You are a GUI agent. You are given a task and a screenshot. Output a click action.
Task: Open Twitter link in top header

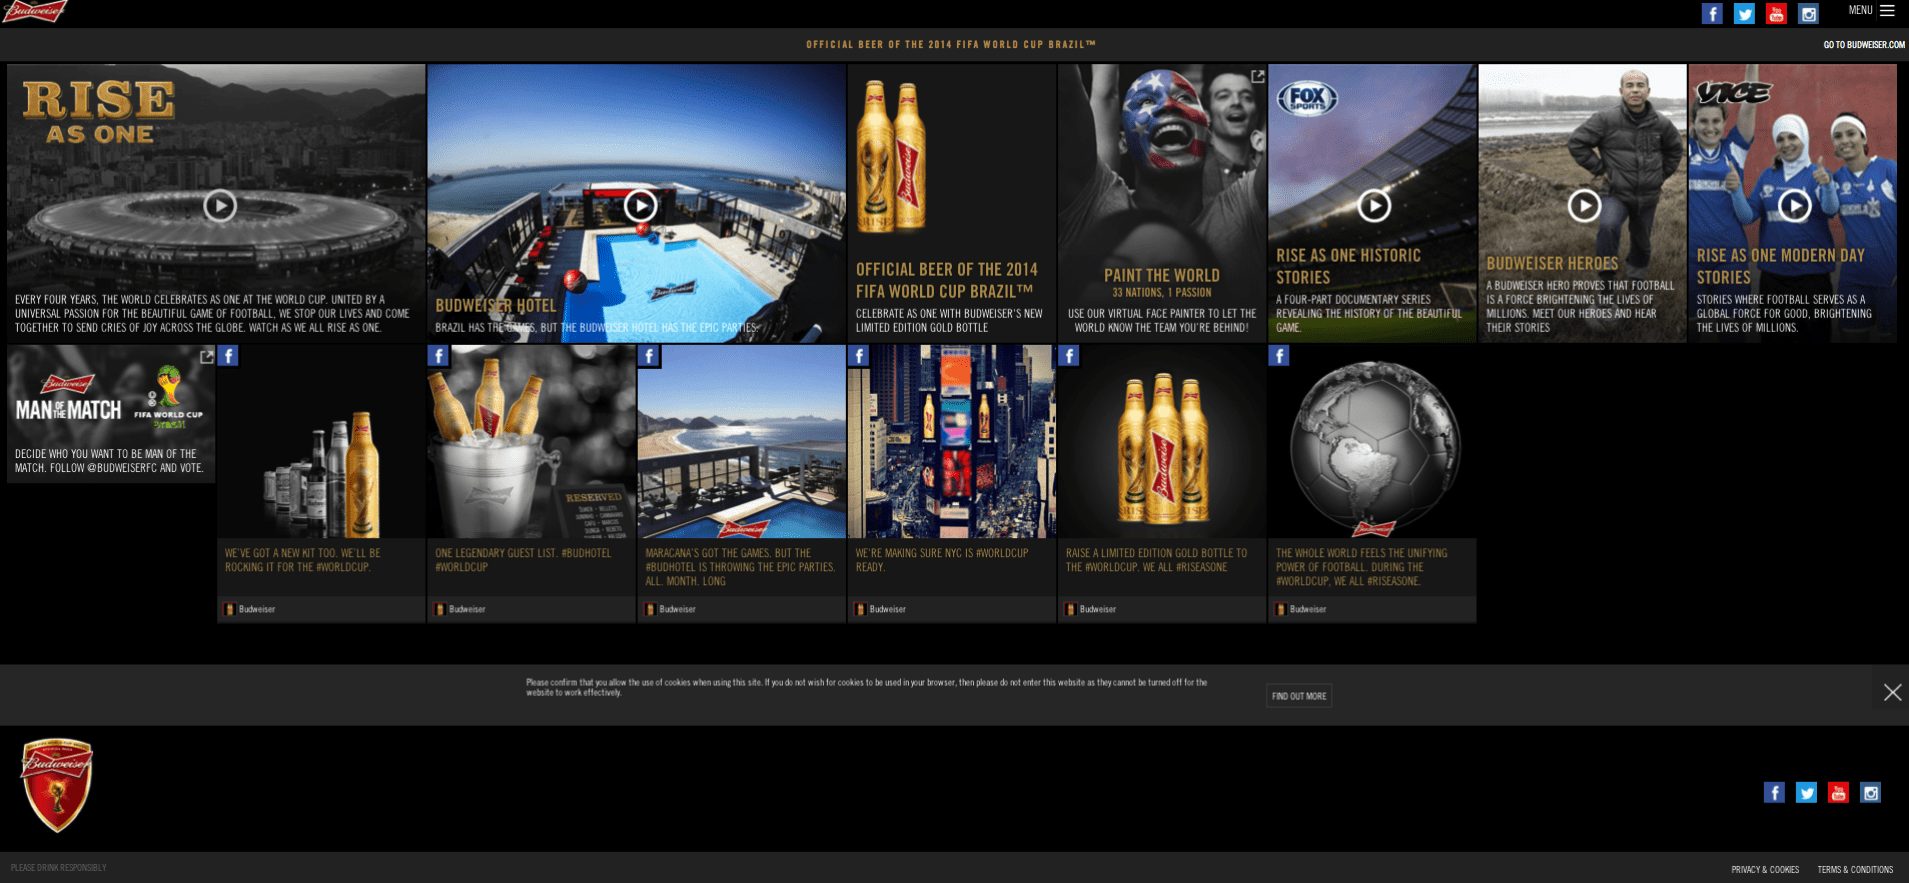[1744, 14]
